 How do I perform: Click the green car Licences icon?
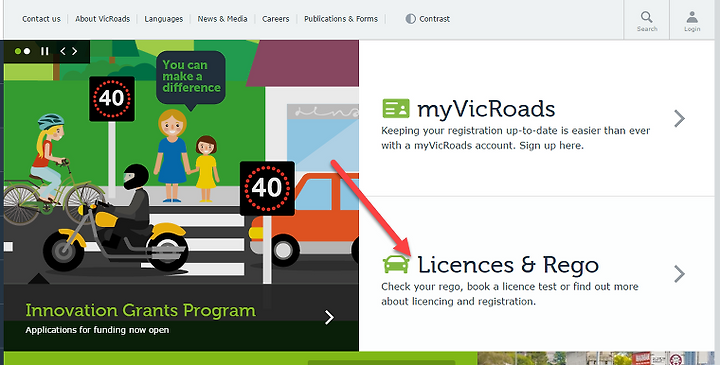coord(396,264)
